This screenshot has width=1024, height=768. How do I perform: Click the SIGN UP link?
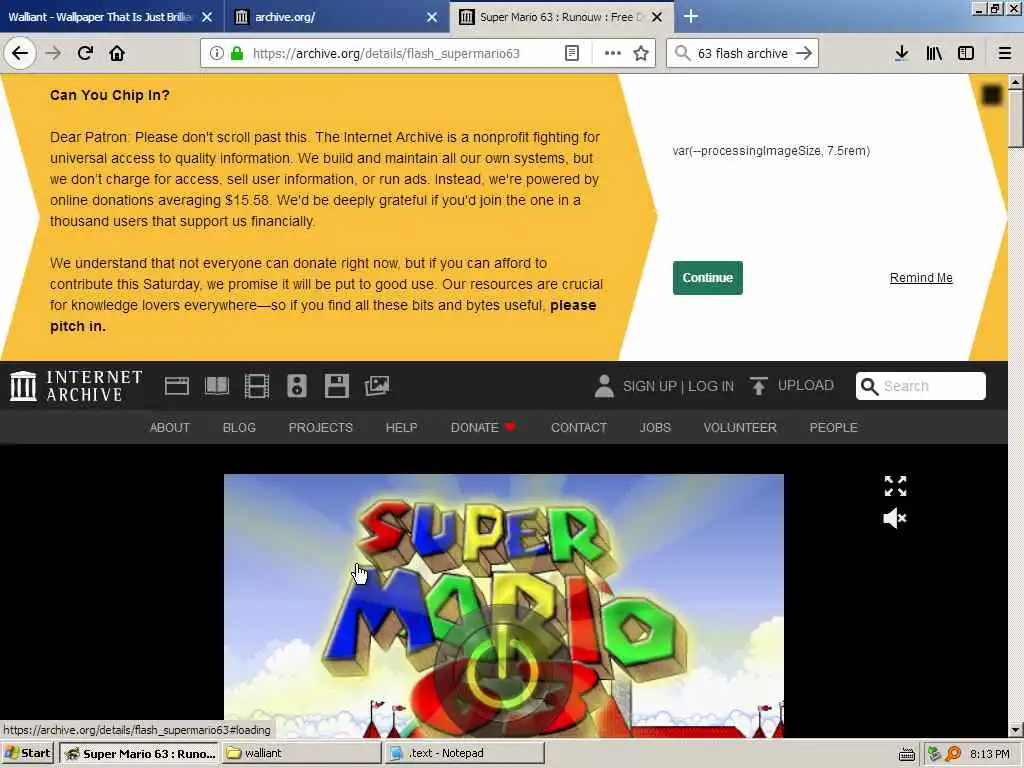pos(650,386)
